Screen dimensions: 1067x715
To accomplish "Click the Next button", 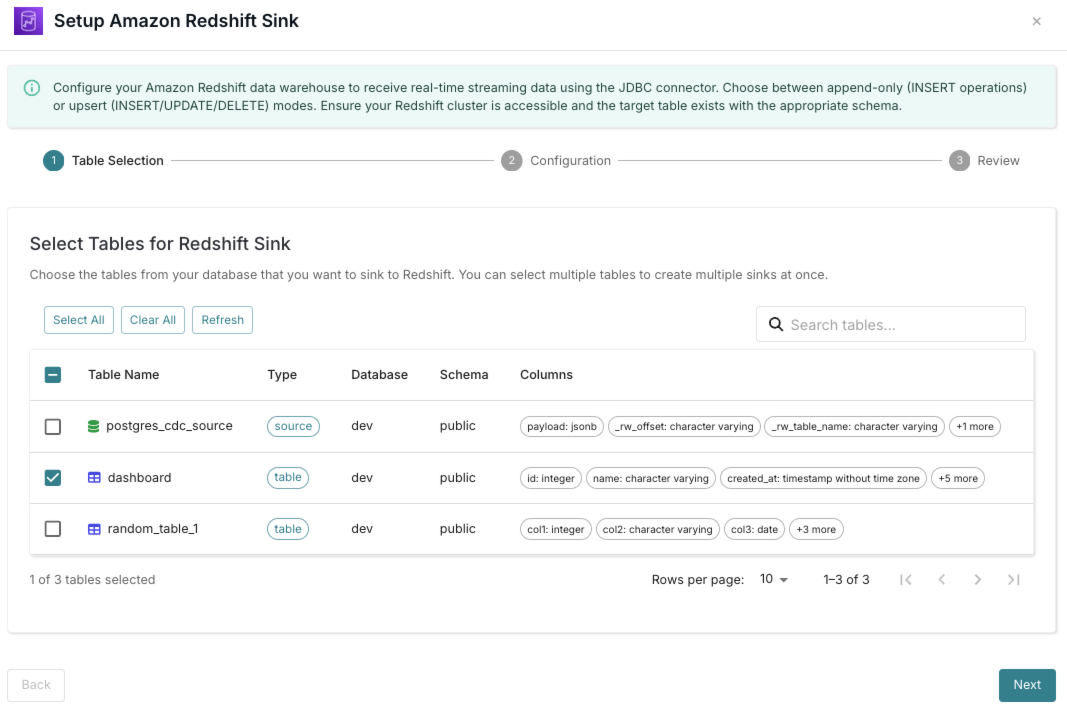I will (x=1027, y=685).
